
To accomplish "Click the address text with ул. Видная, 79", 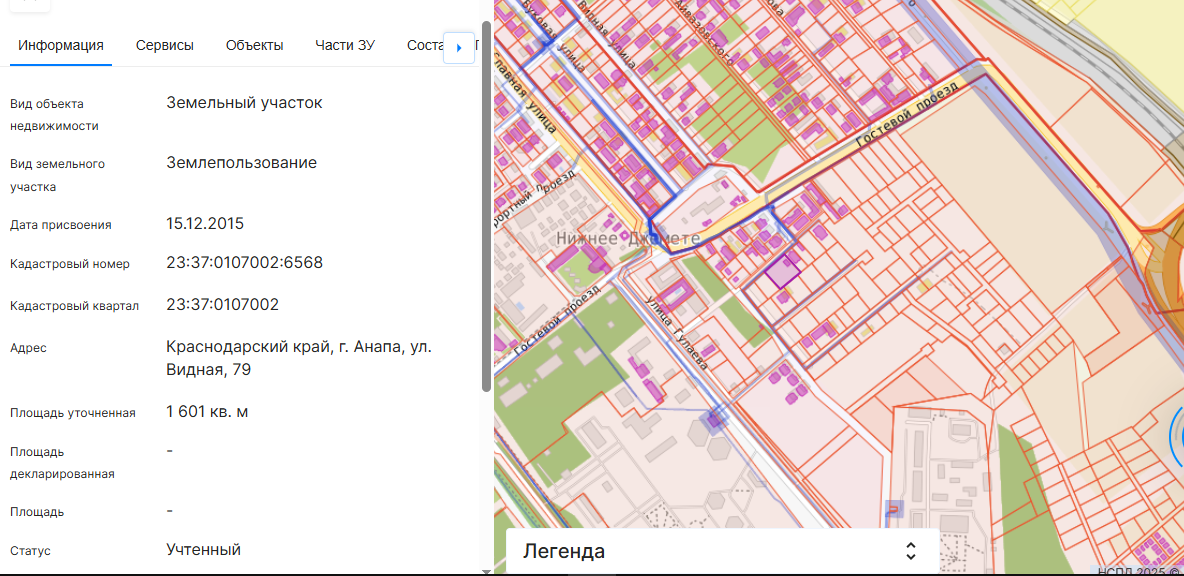I will [x=298, y=358].
